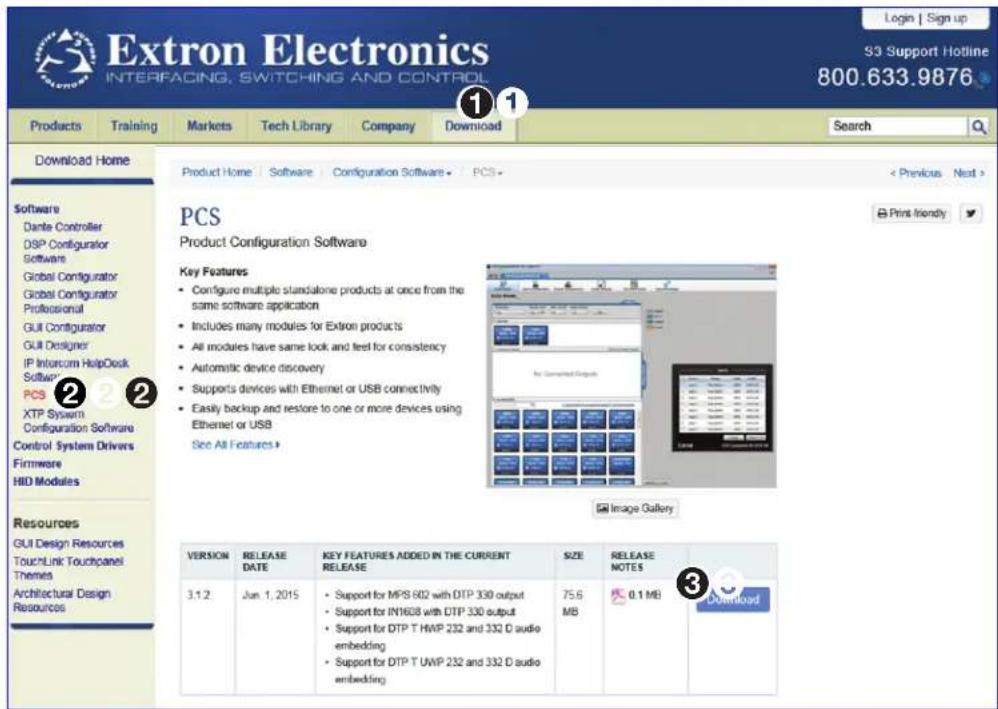Open the Company menu
This screenshot has width=998, height=709.
click(x=388, y=126)
